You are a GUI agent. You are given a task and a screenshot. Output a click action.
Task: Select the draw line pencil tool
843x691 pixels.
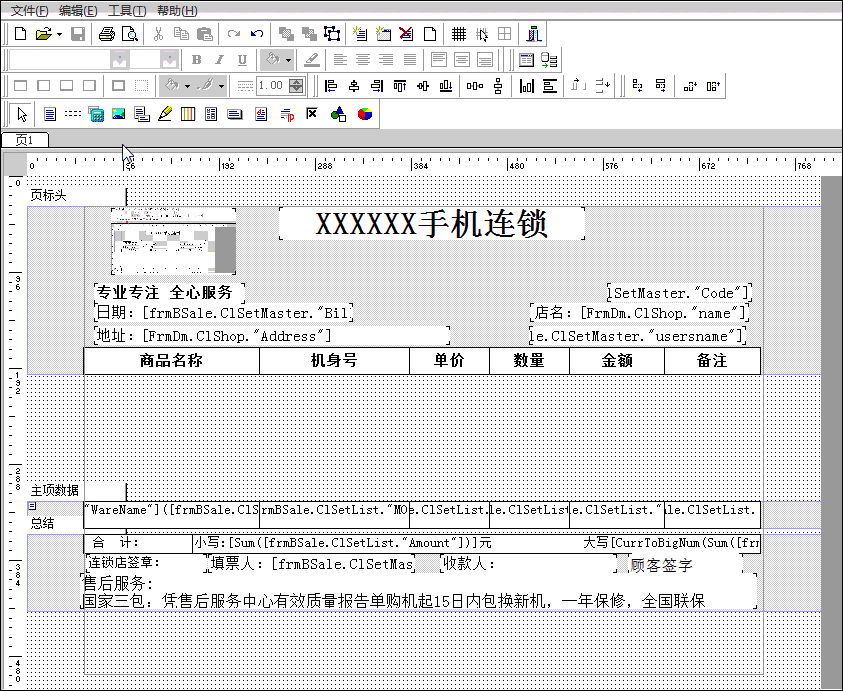click(x=165, y=114)
